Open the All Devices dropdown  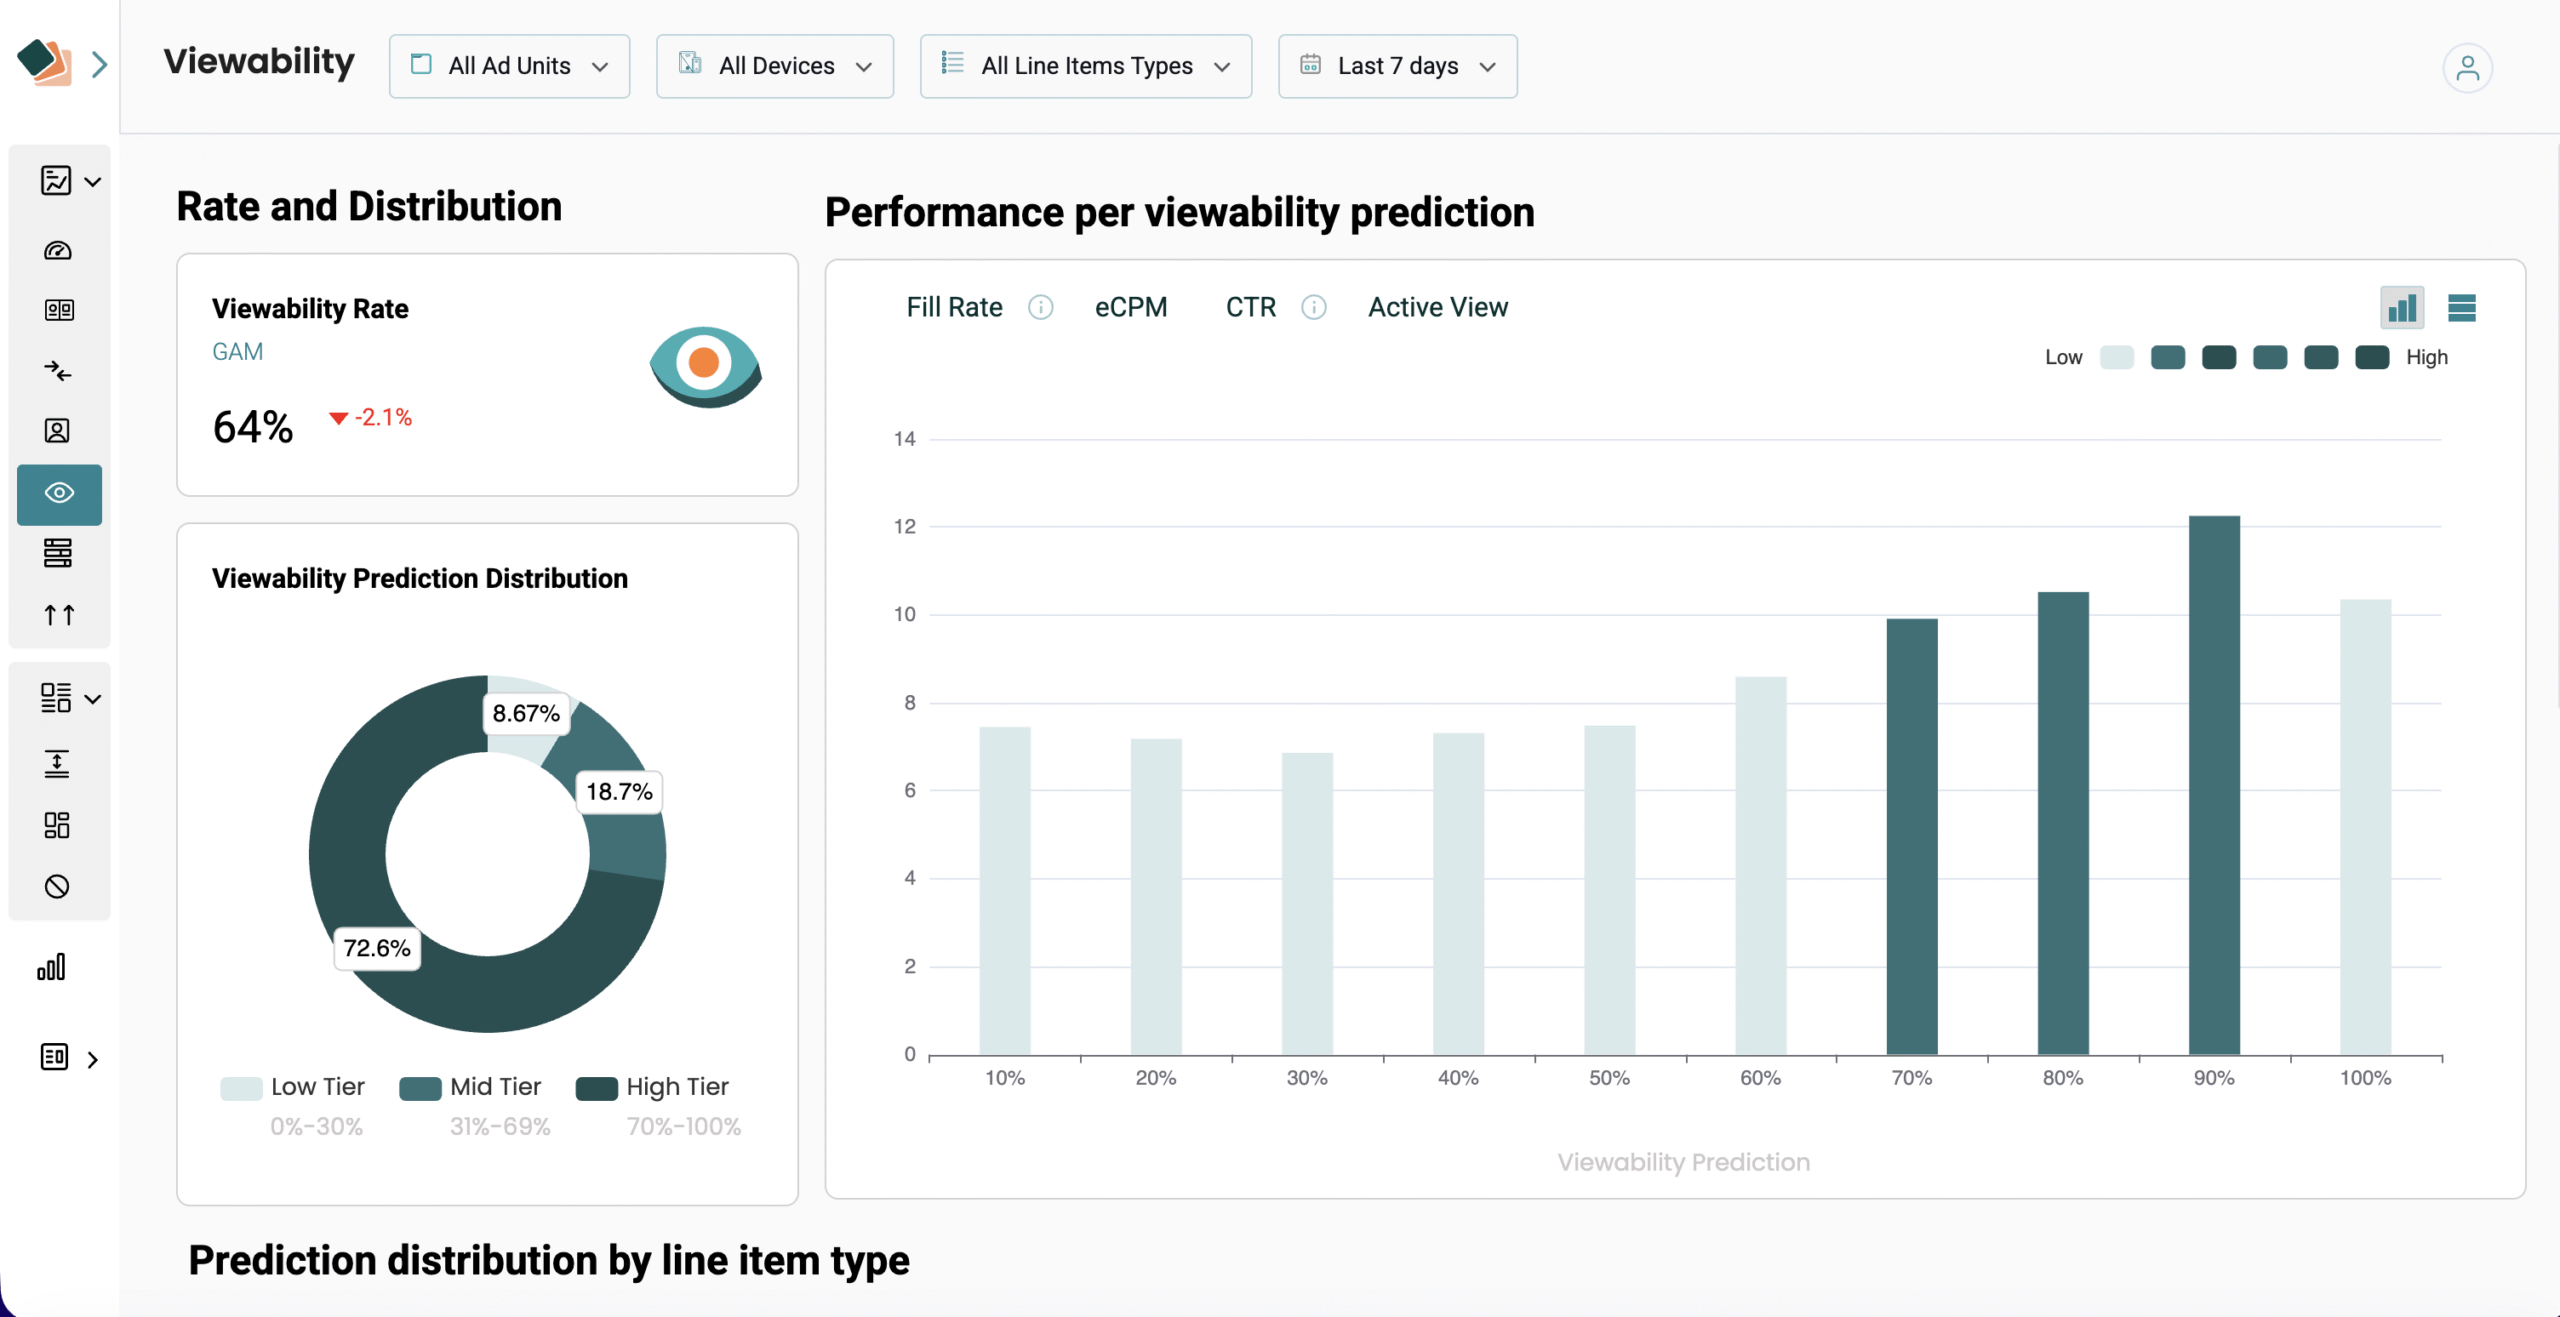pyautogui.click(x=775, y=66)
